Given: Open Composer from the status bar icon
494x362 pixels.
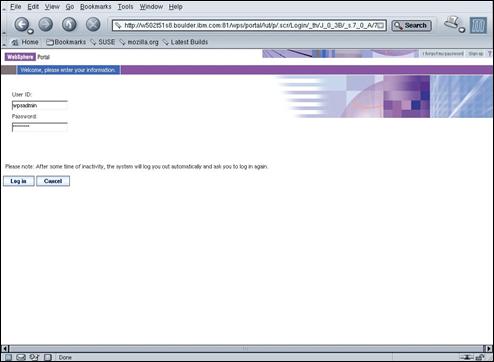Looking at the screenshot, I should (34, 357).
